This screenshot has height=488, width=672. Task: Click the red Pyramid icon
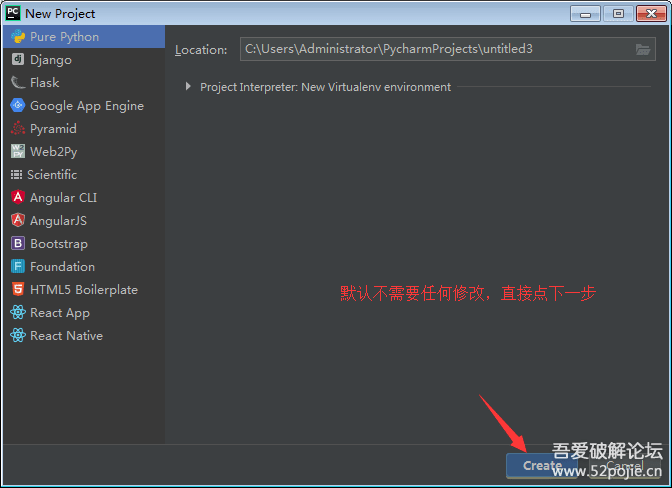[x=18, y=129]
